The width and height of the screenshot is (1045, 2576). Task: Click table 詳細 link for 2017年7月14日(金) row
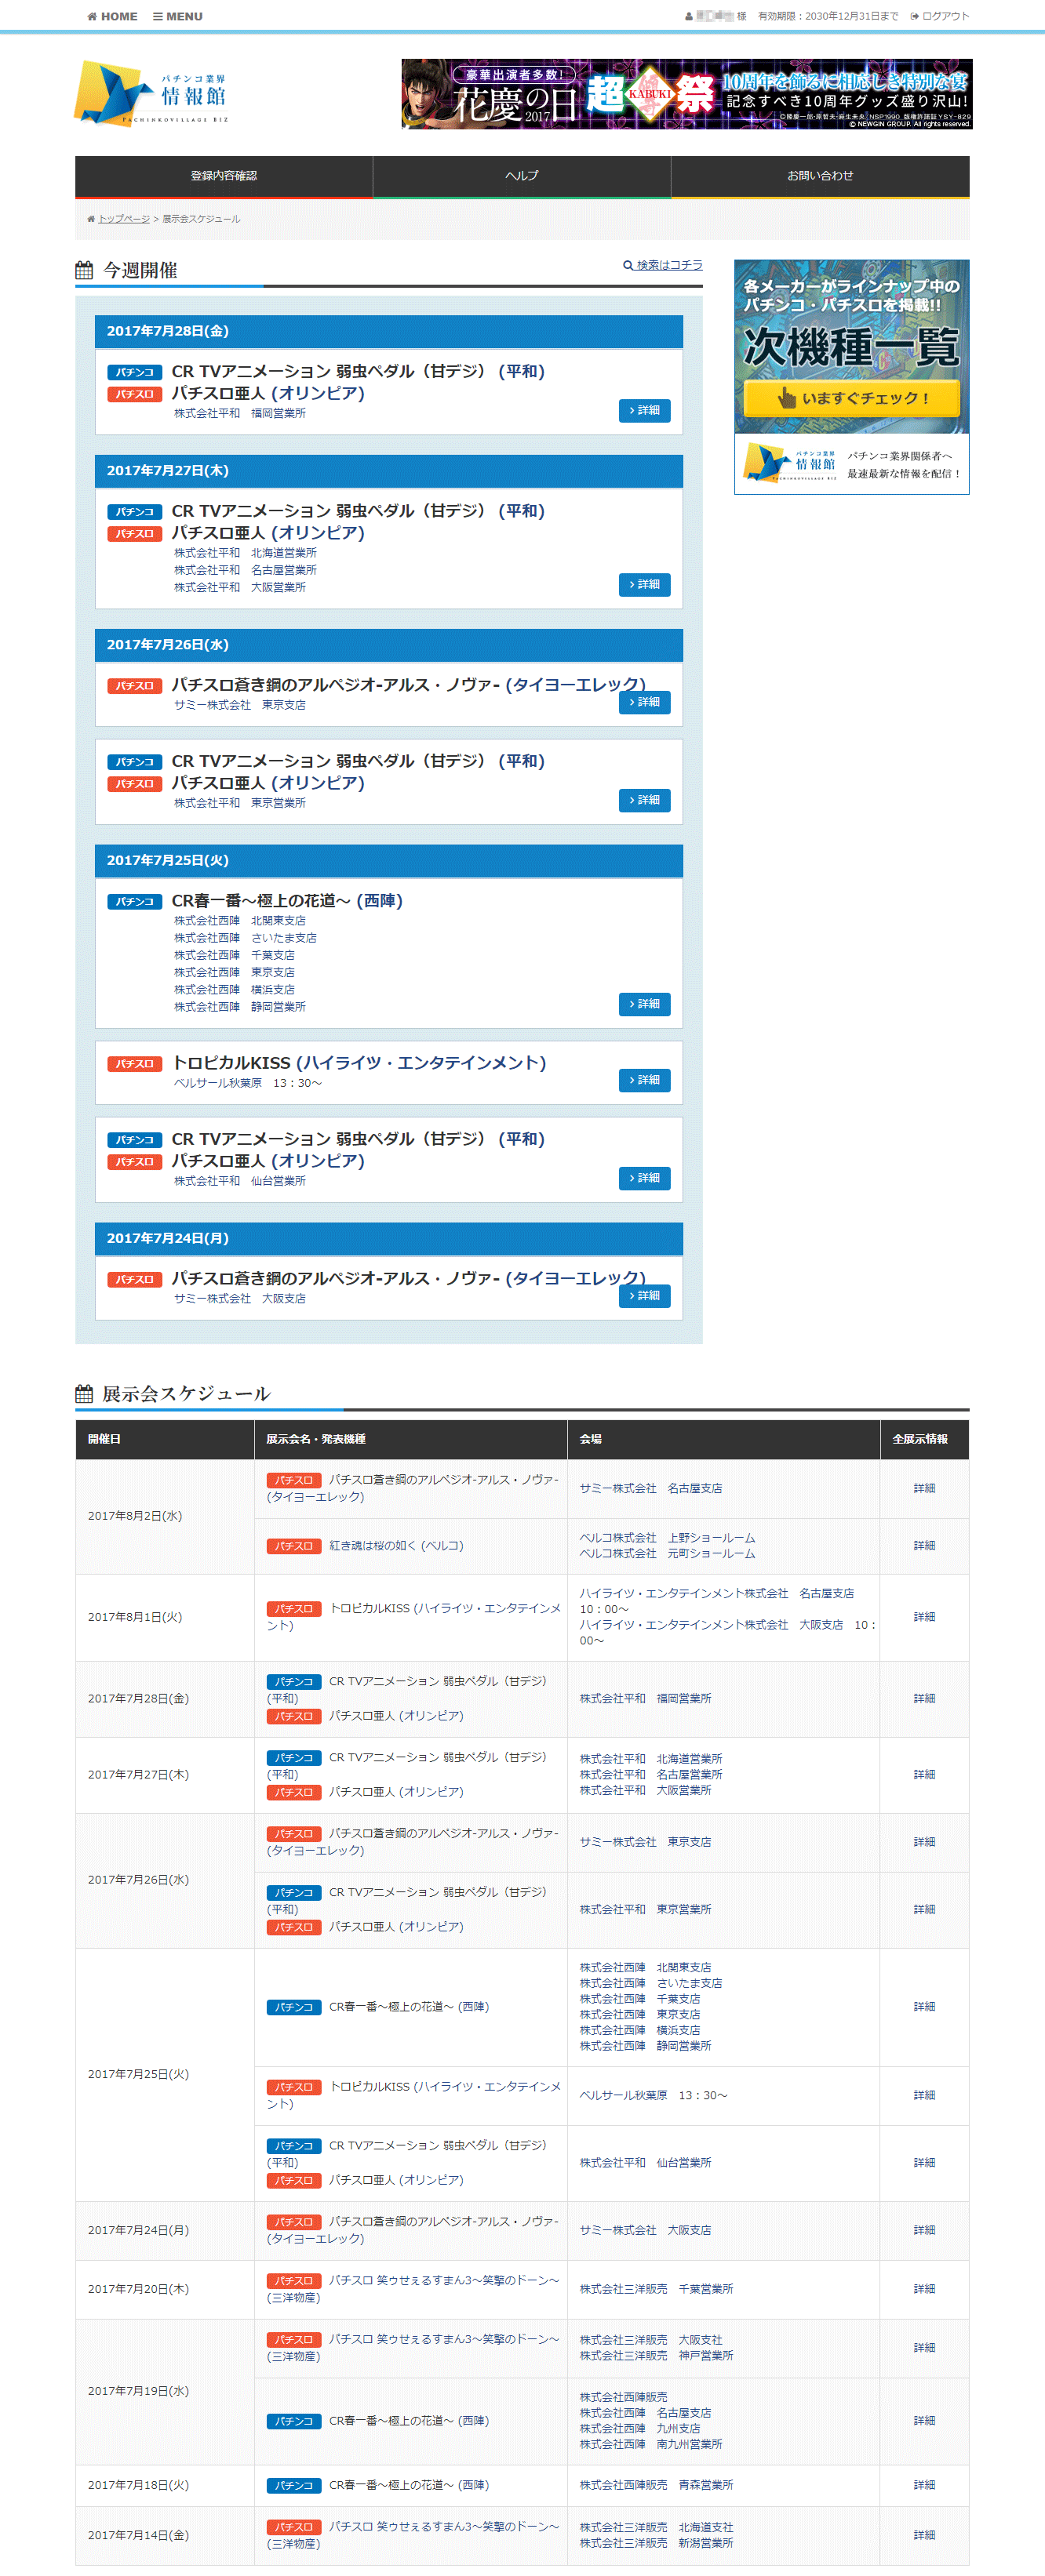click(924, 2535)
